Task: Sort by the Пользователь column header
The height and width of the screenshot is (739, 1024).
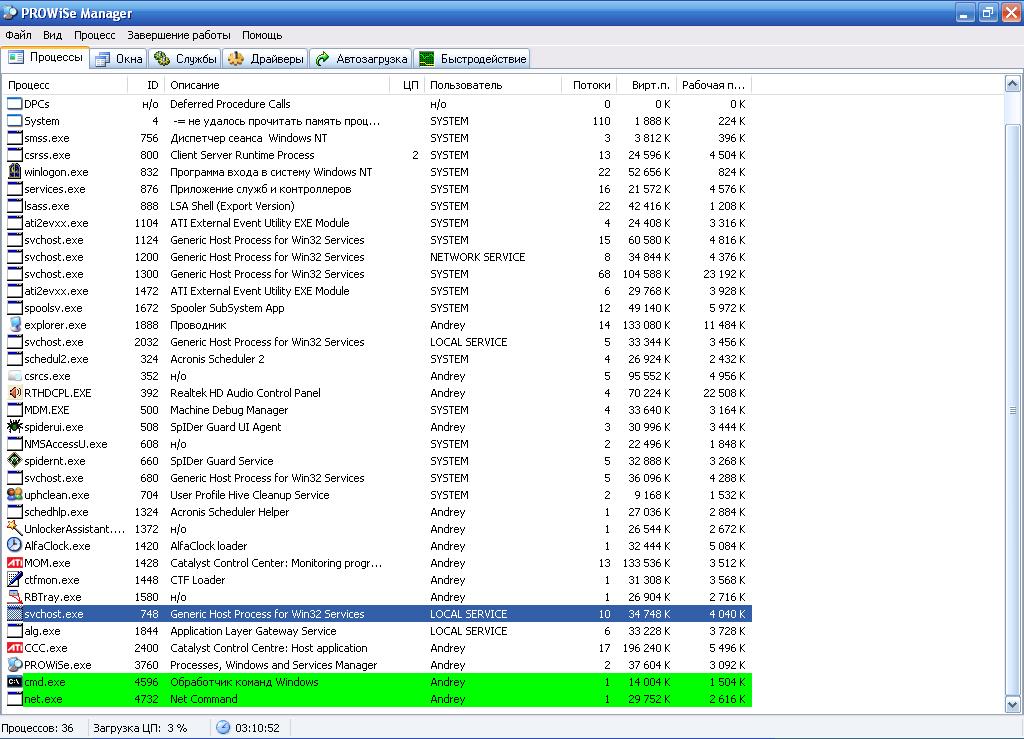Action: point(492,85)
